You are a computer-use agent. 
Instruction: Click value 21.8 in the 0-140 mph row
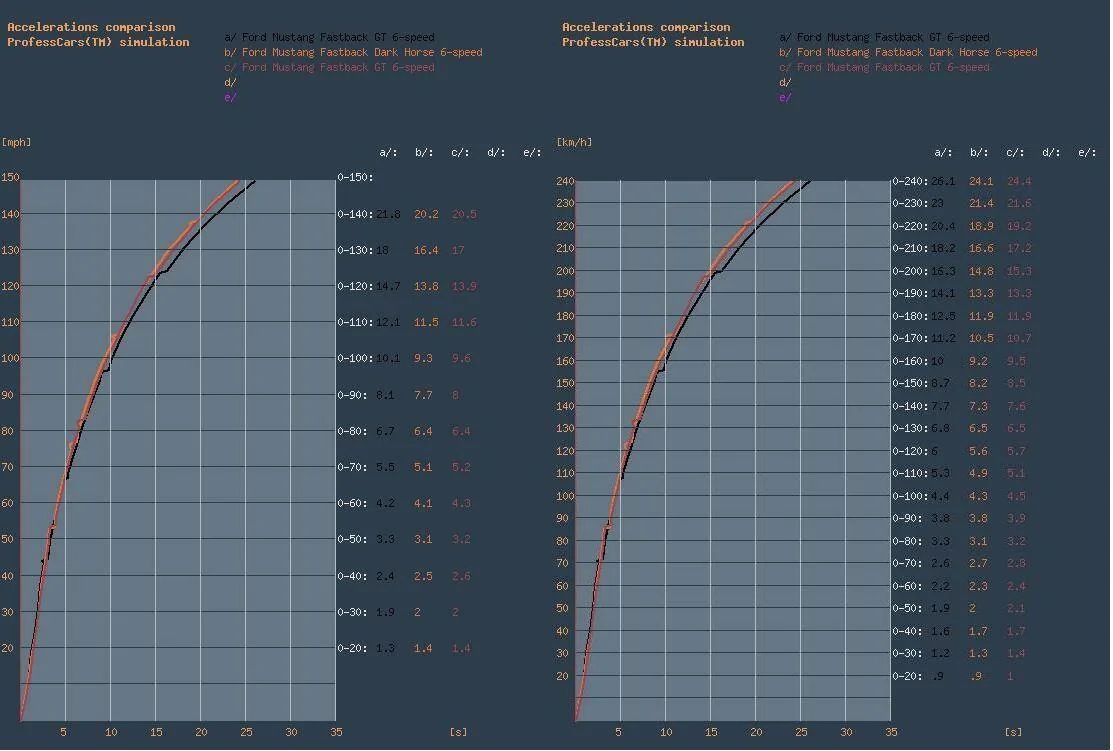coord(388,214)
